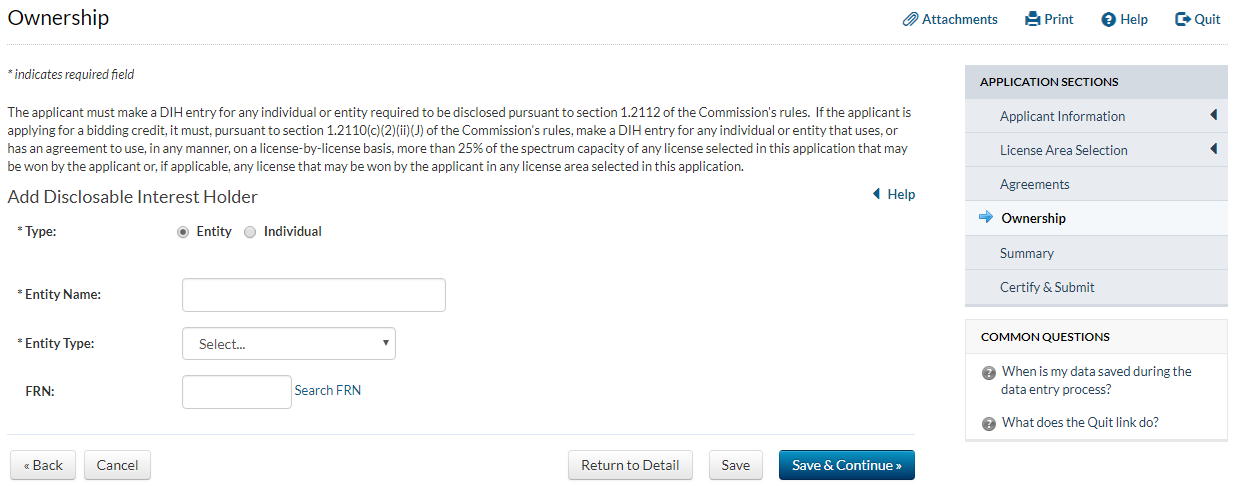Select the Entity radio button

tap(183, 232)
